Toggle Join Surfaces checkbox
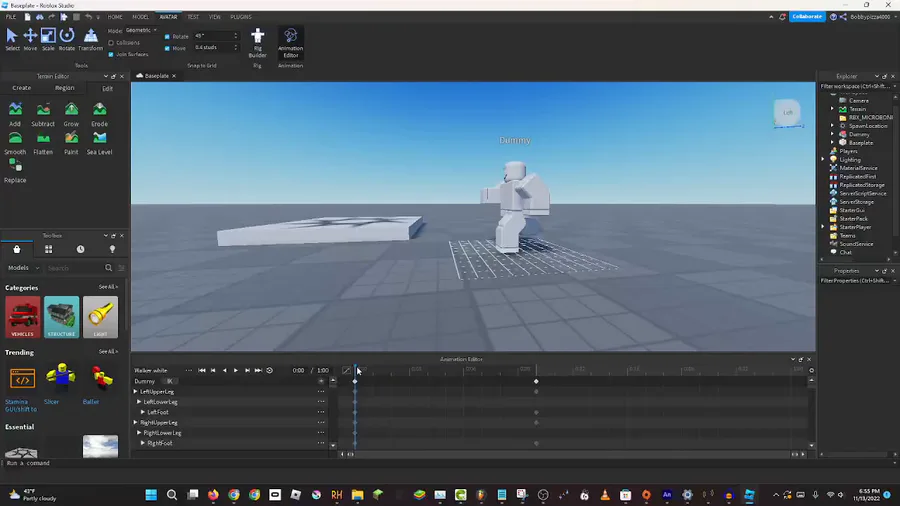This screenshot has height=506, width=900. click(111, 55)
